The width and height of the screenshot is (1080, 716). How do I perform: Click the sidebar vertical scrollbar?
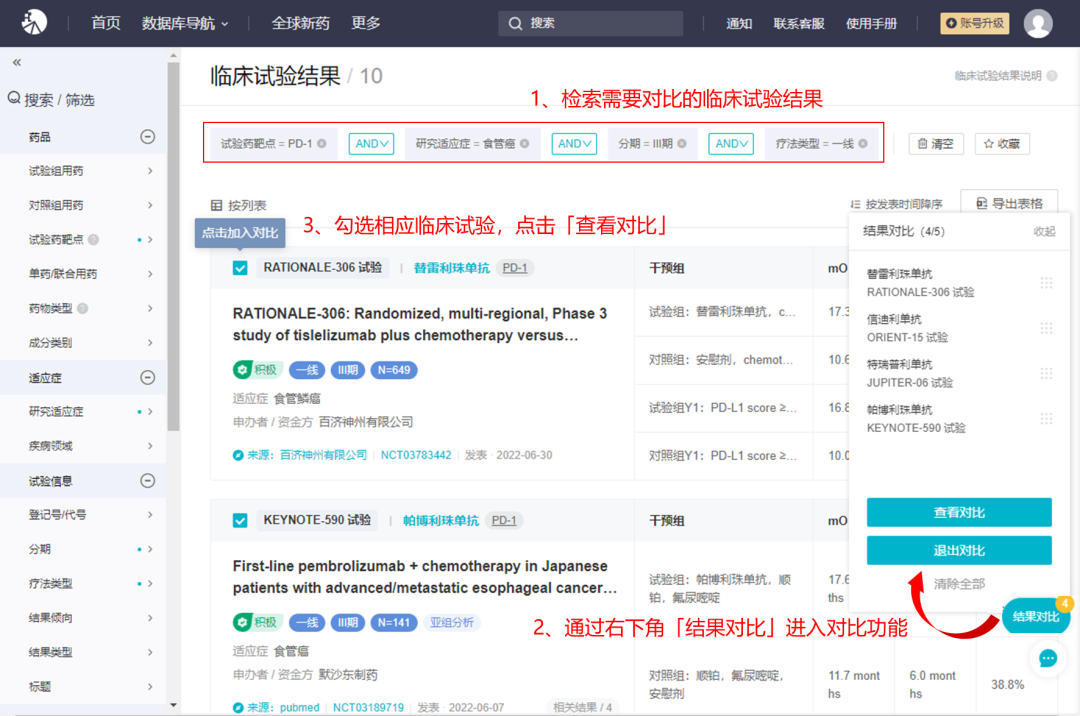[x=173, y=248]
